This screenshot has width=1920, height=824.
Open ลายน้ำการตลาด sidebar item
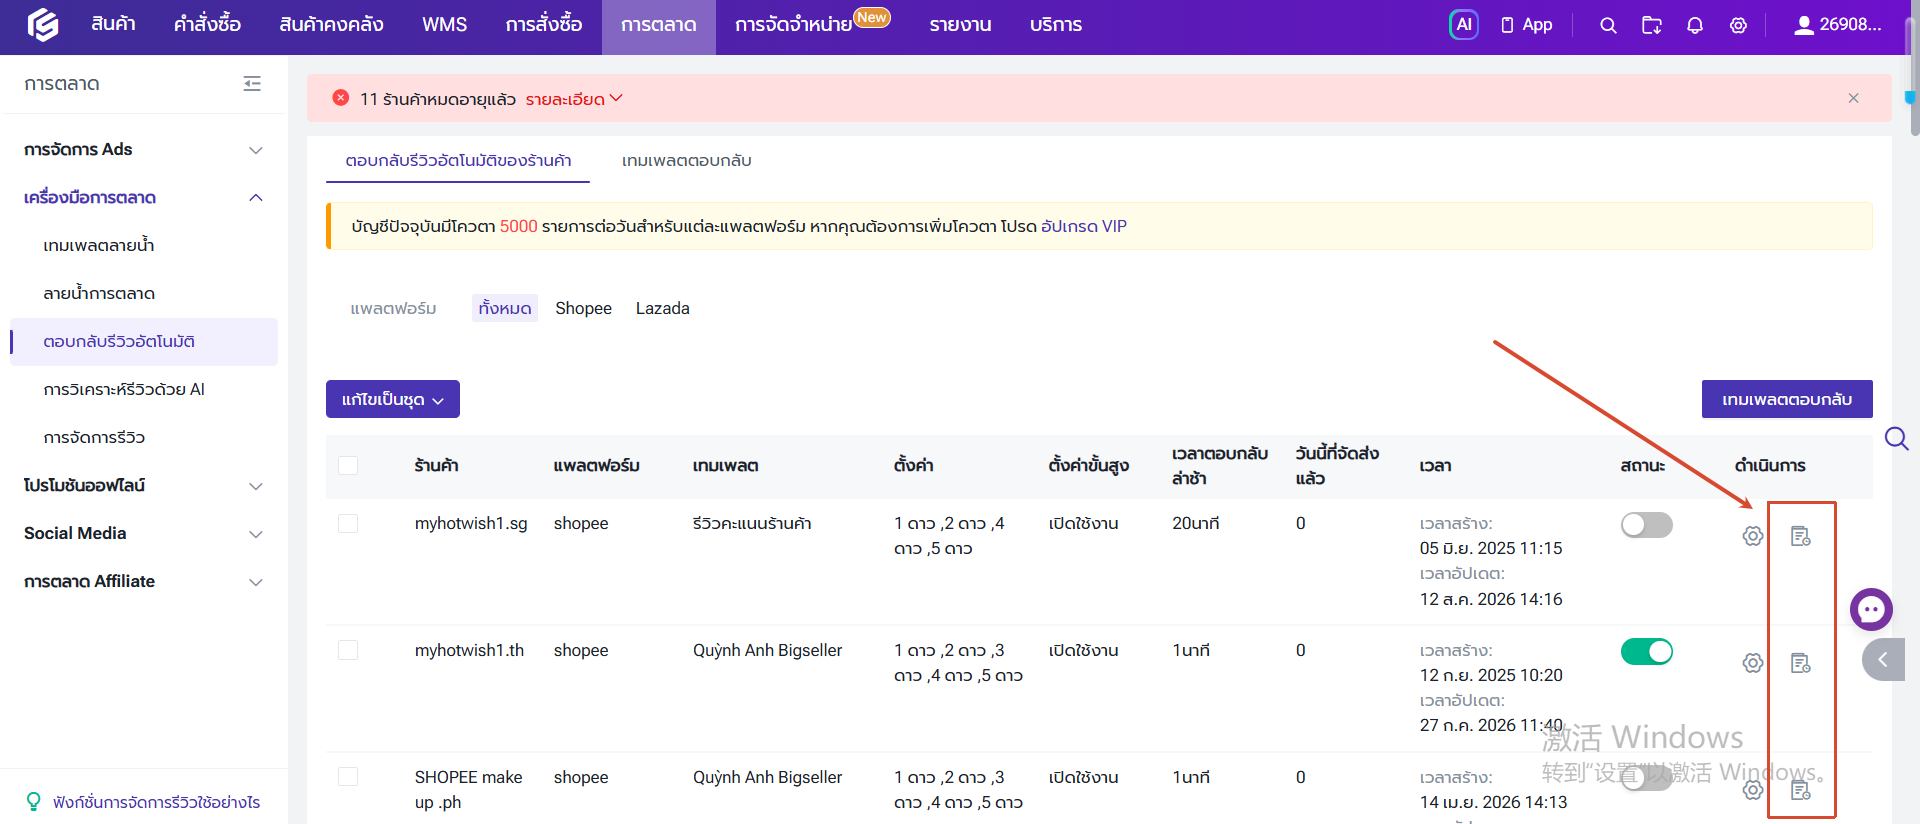tap(144, 294)
